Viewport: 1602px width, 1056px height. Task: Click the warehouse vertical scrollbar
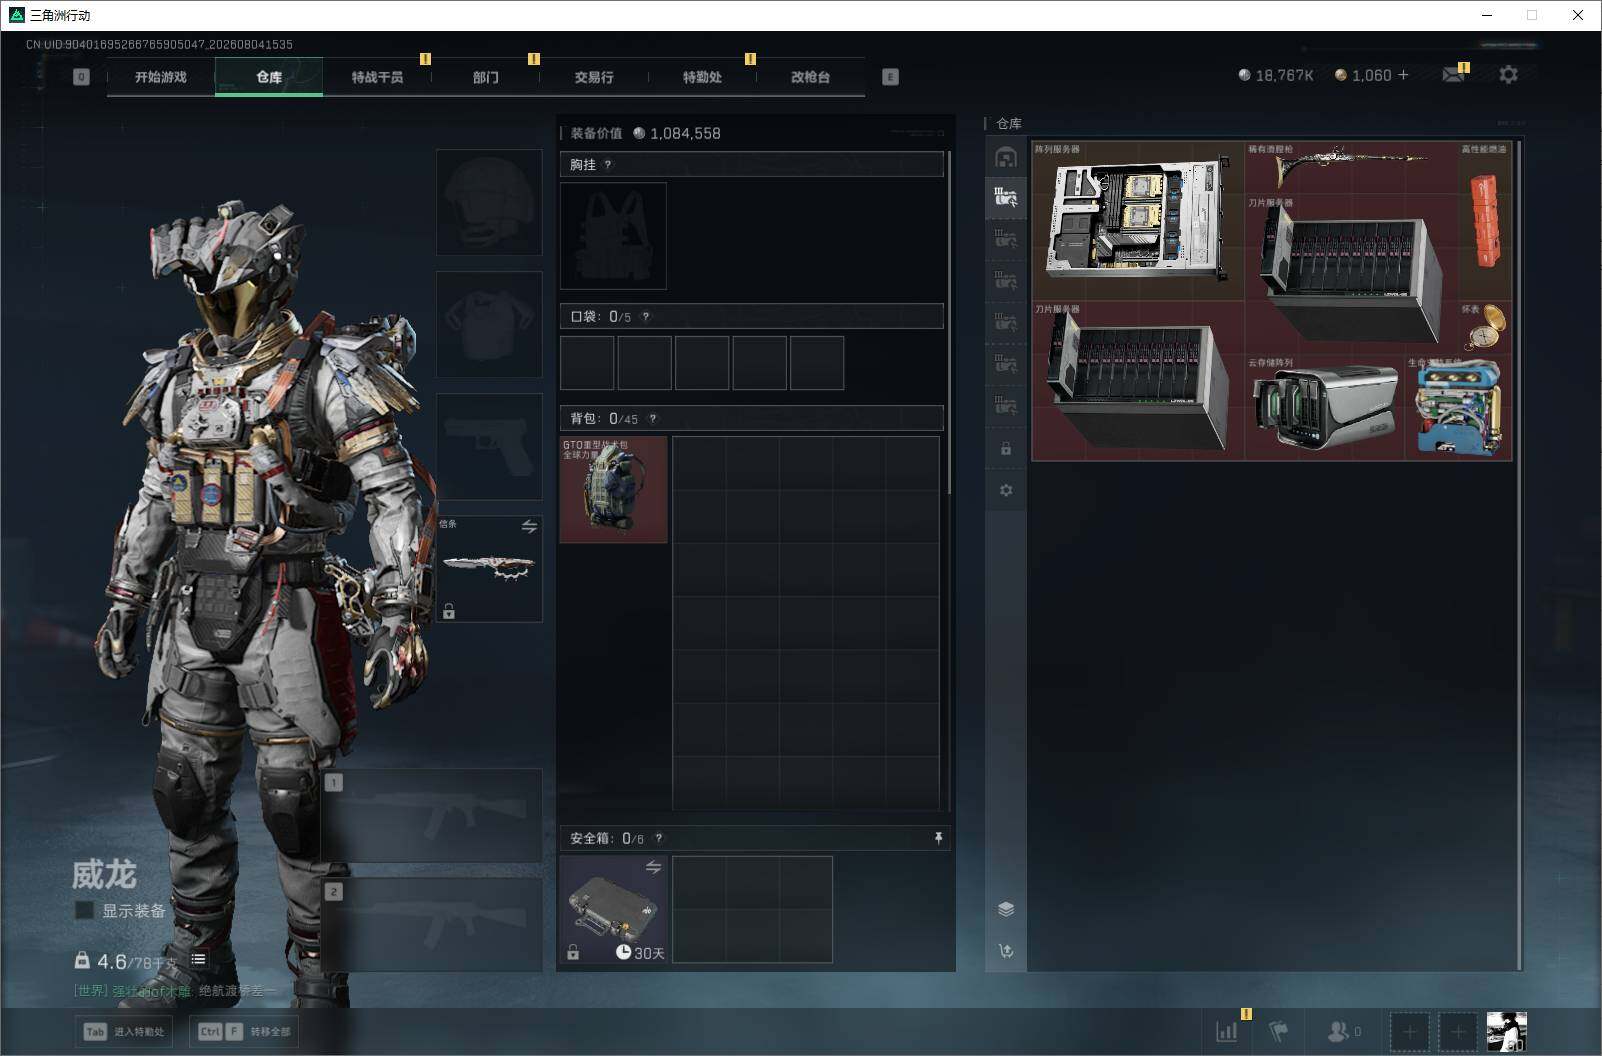[x=1520, y=555]
